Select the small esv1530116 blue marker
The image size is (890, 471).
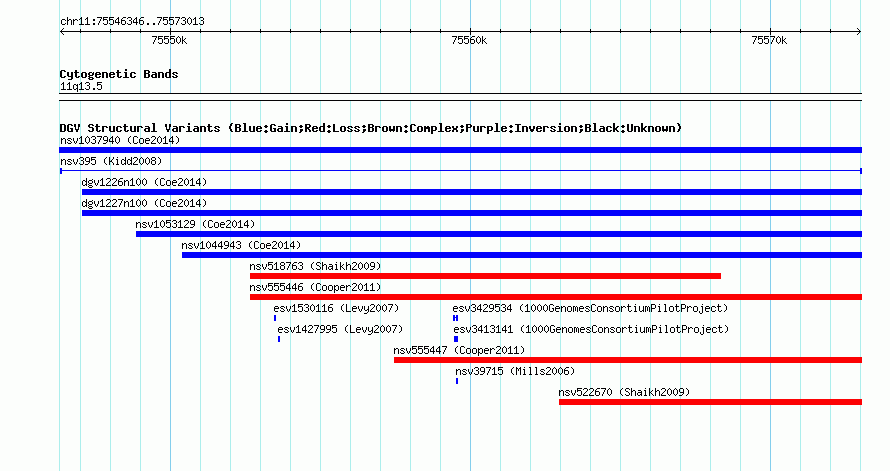click(275, 318)
